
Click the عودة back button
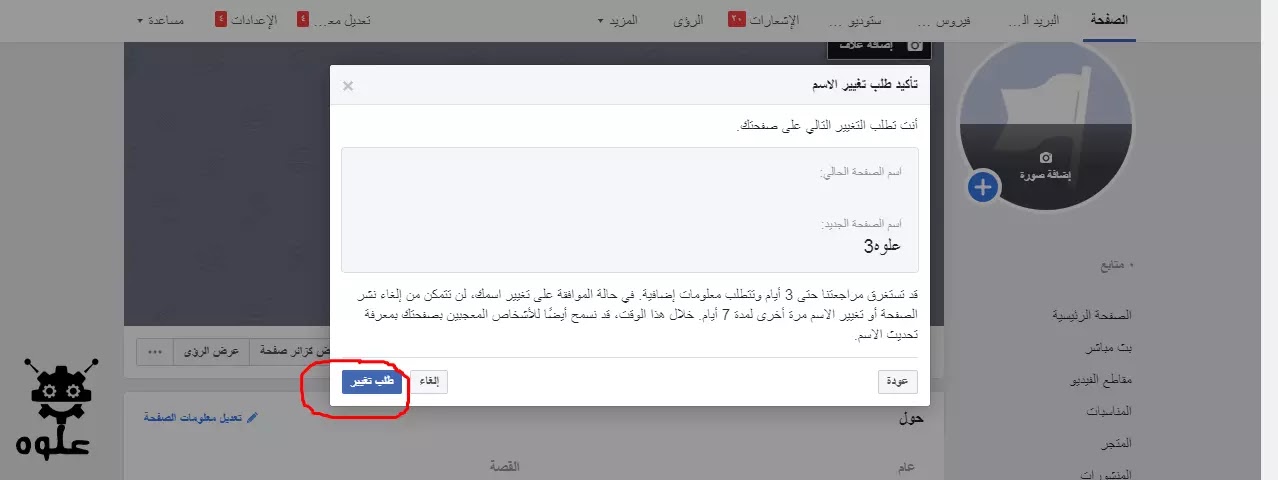point(897,382)
